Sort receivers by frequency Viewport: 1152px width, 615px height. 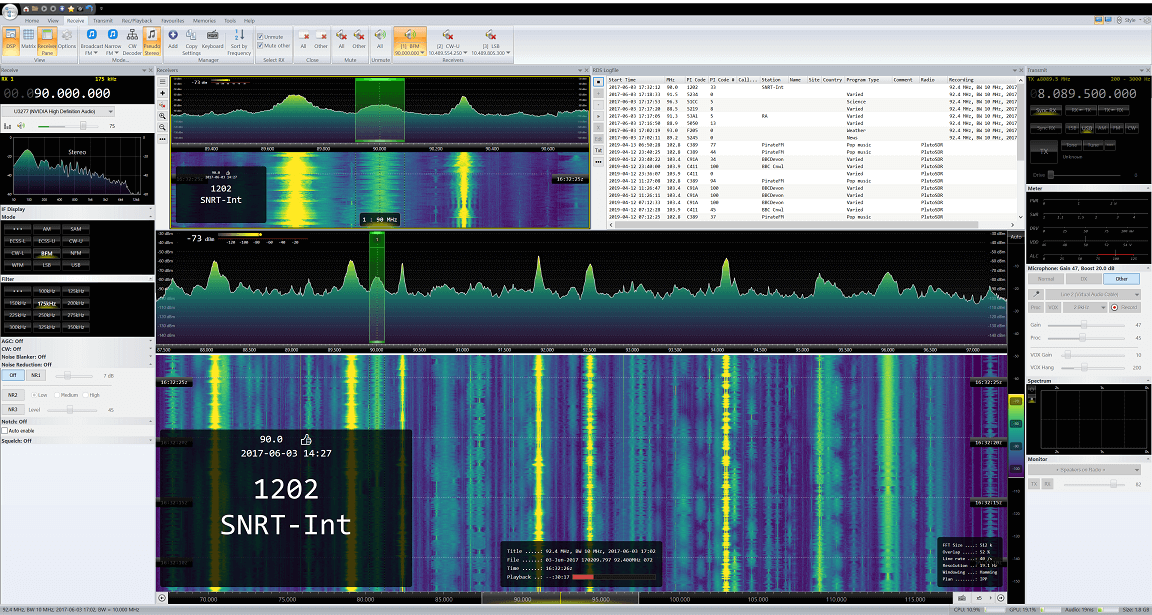pyautogui.click(x=238, y=41)
